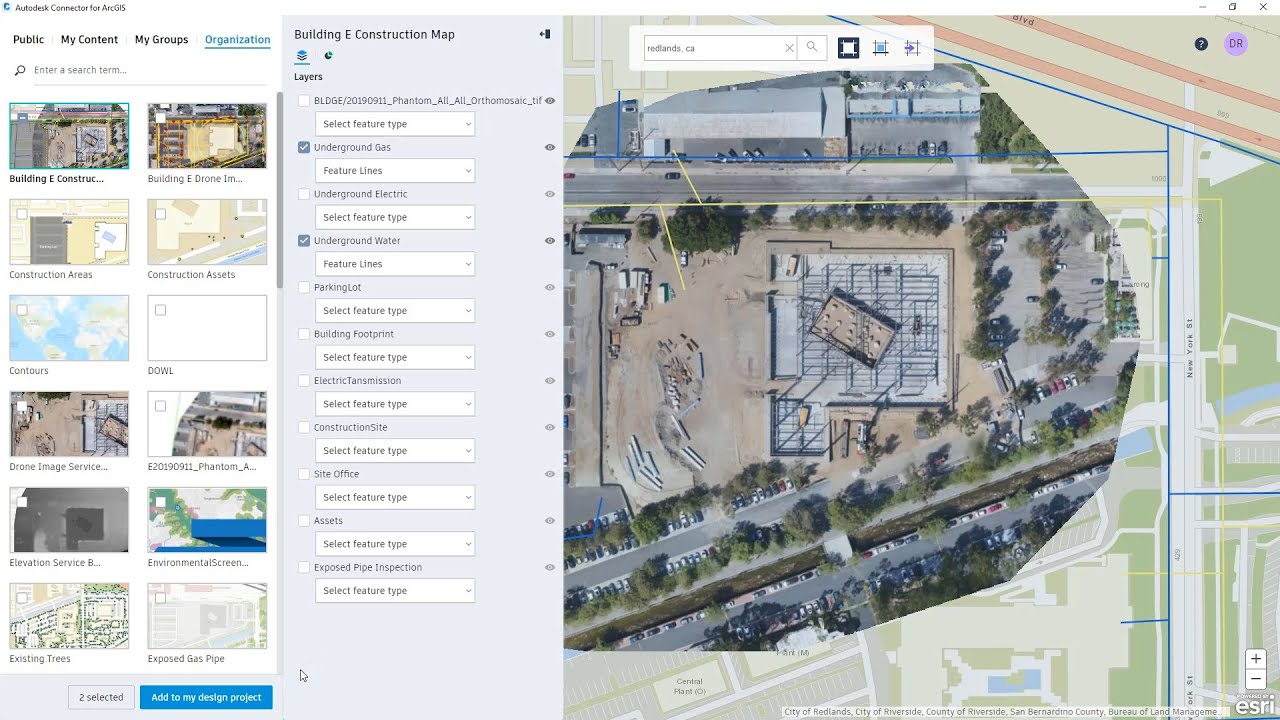Uncheck the Underground Gas layer checkbox
The image size is (1280, 720).
click(304, 147)
